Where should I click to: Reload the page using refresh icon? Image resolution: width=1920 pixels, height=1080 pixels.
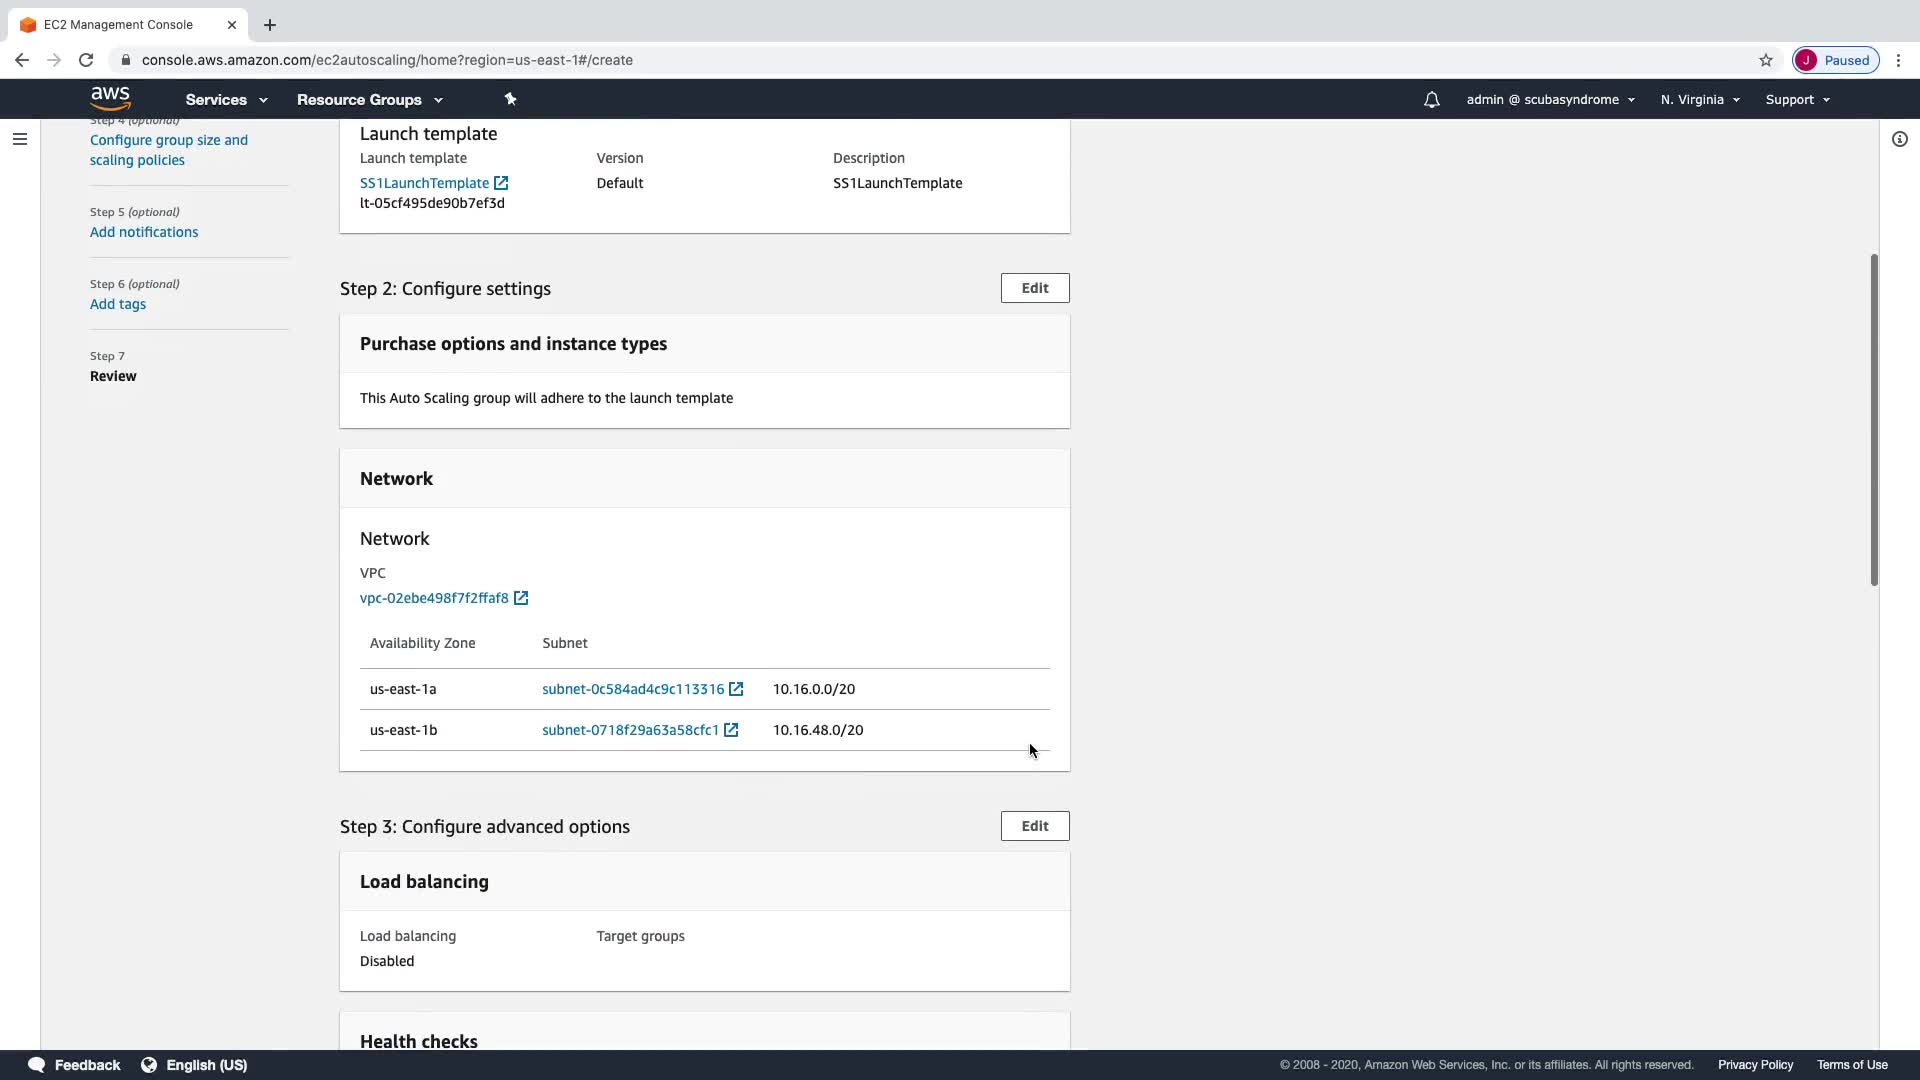86,60
